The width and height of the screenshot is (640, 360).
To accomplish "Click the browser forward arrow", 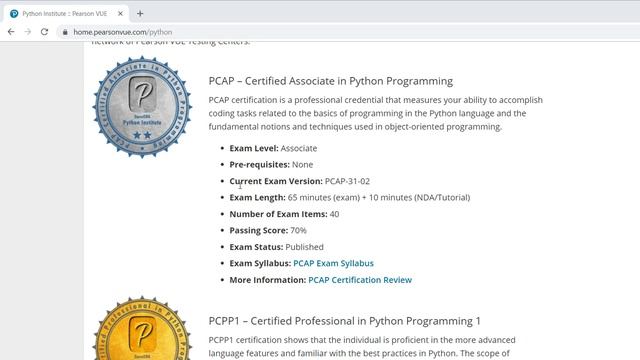I will [x=28, y=31].
